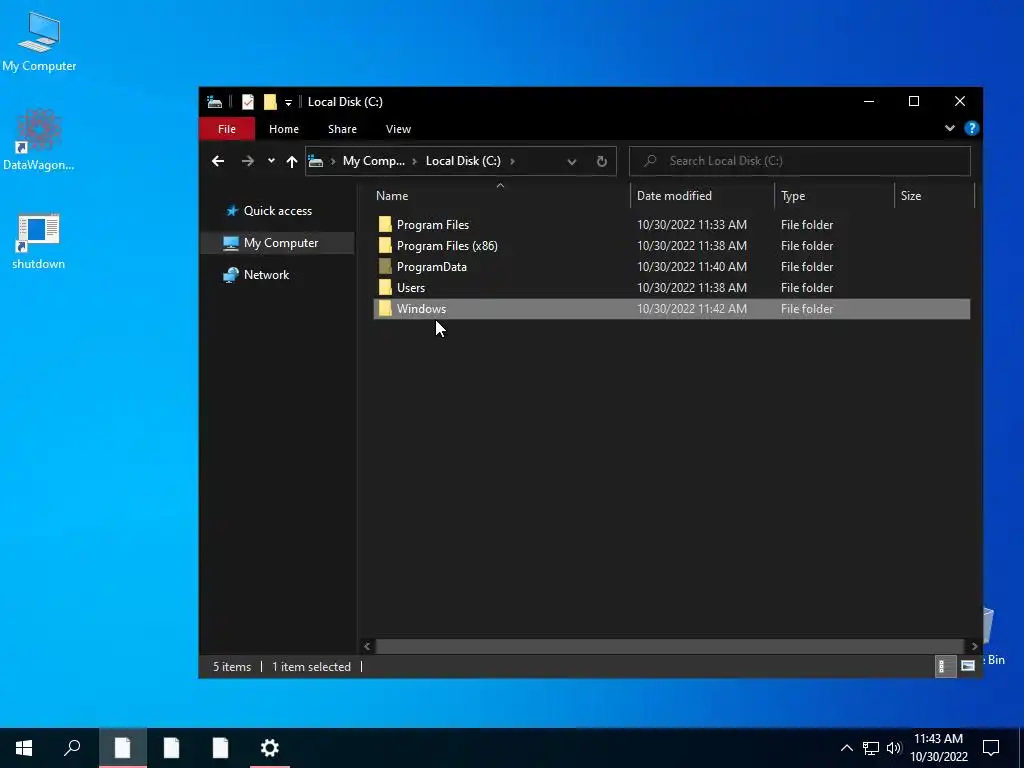The height and width of the screenshot is (768, 1024).
Task: Sort by the Type column header
Action: [834, 196]
